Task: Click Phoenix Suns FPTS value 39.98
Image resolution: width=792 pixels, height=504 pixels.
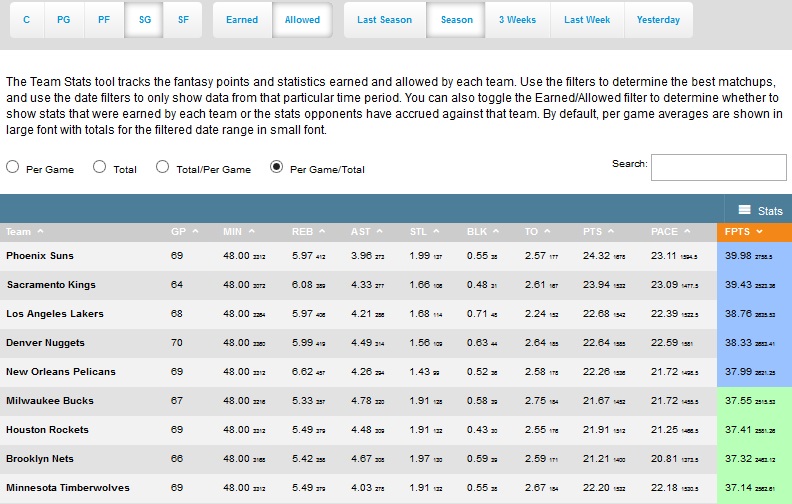Action: point(738,256)
